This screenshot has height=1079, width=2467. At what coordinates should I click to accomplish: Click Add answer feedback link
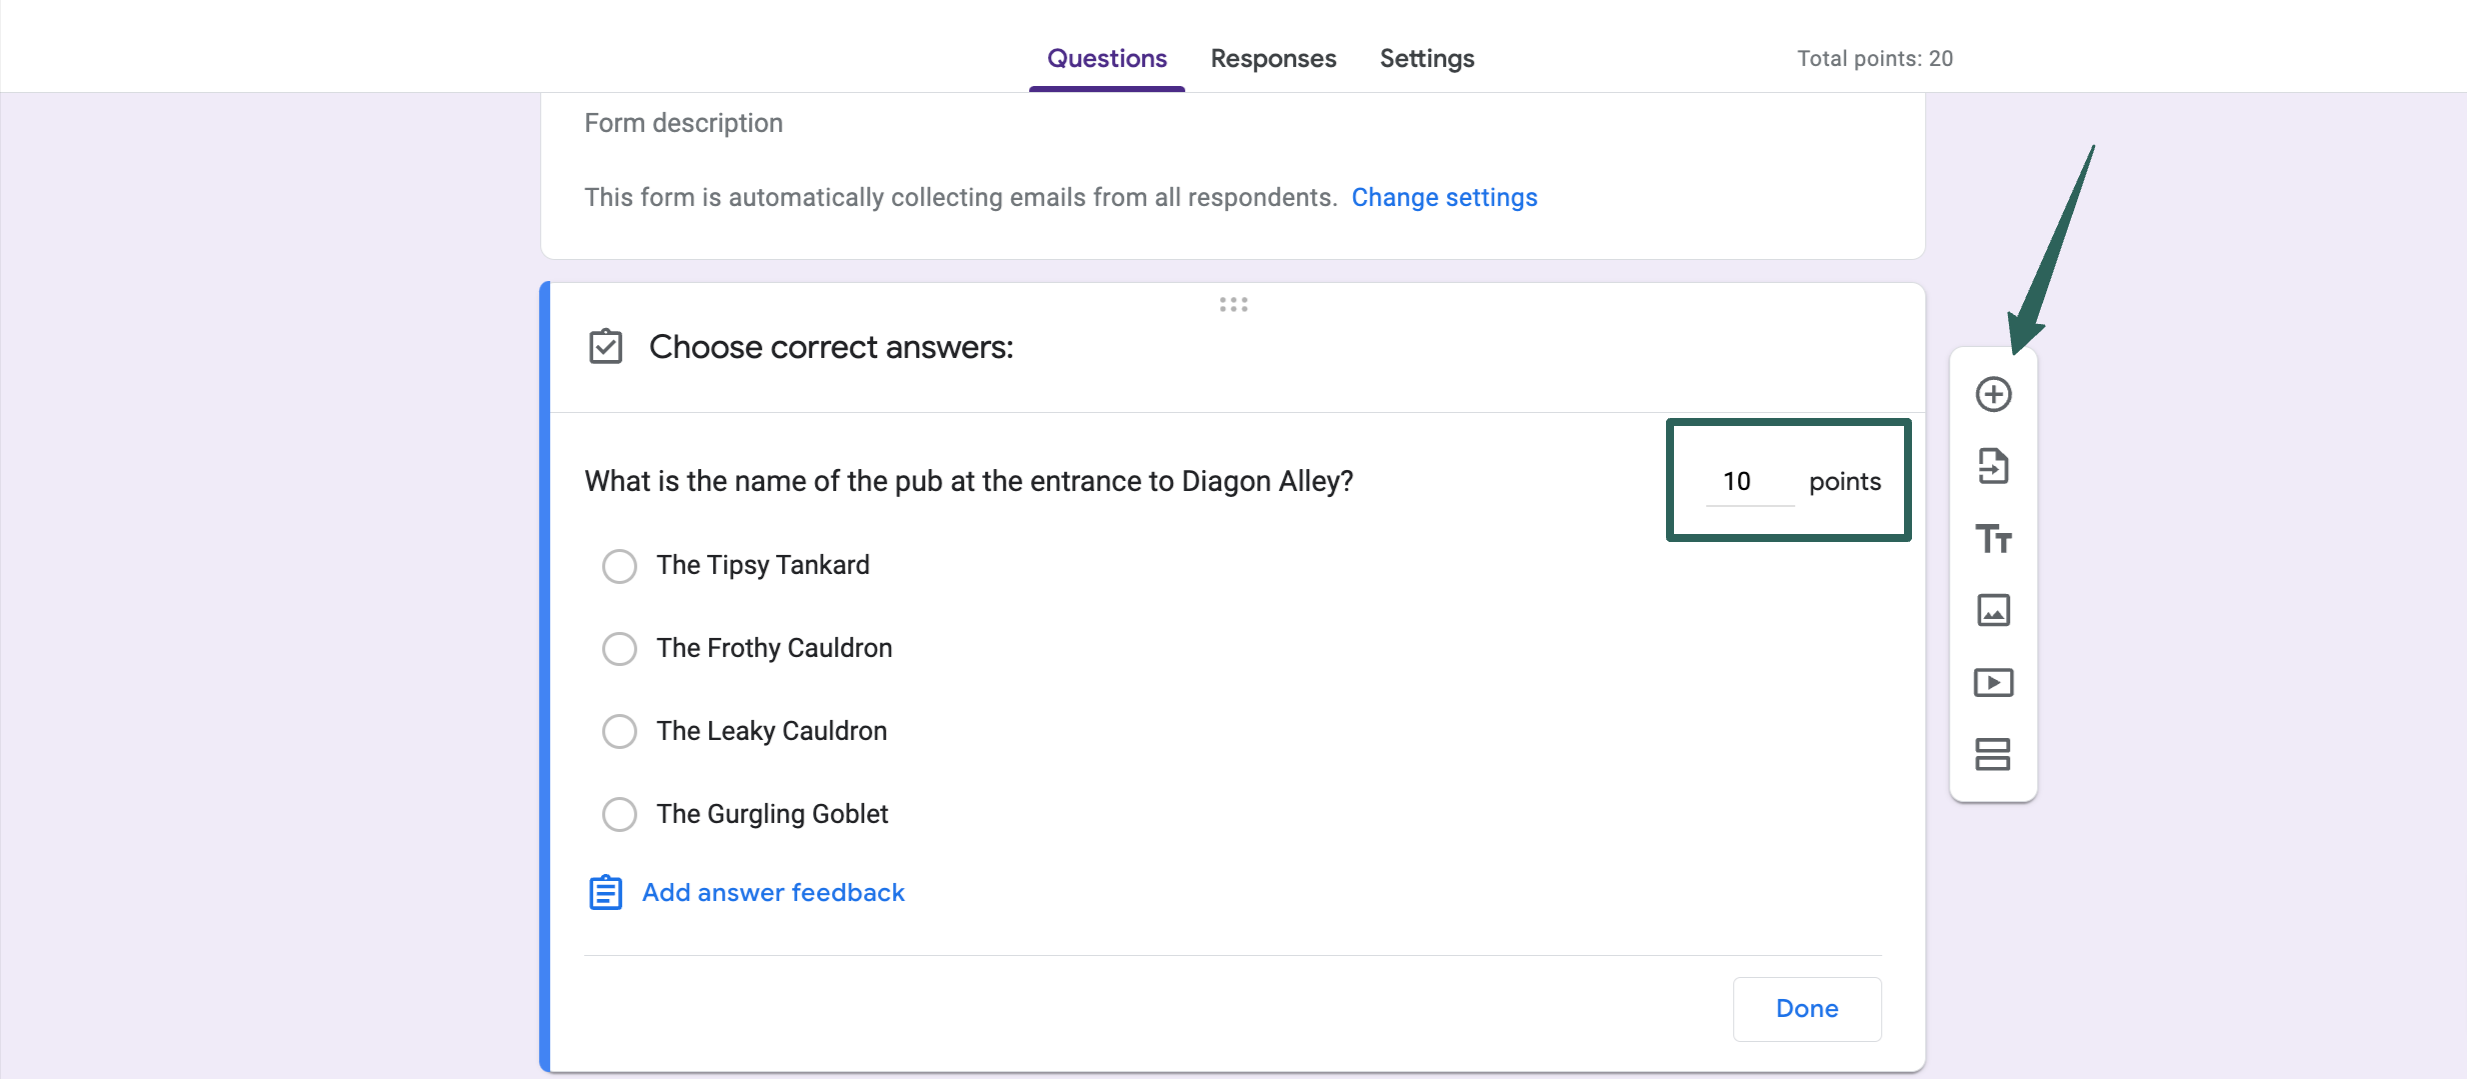(773, 892)
